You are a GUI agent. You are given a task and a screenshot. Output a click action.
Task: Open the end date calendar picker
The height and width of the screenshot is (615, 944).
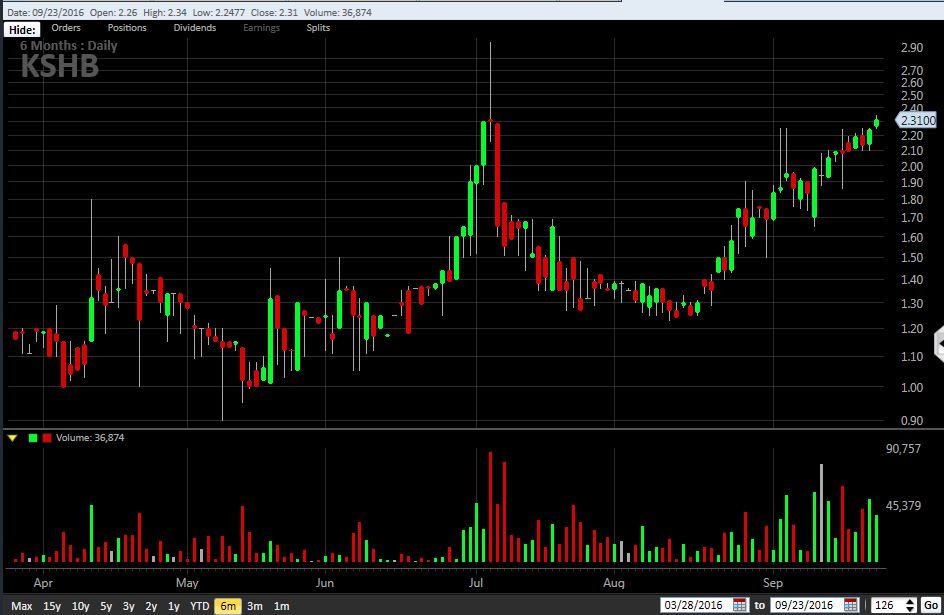click(851, 605)
